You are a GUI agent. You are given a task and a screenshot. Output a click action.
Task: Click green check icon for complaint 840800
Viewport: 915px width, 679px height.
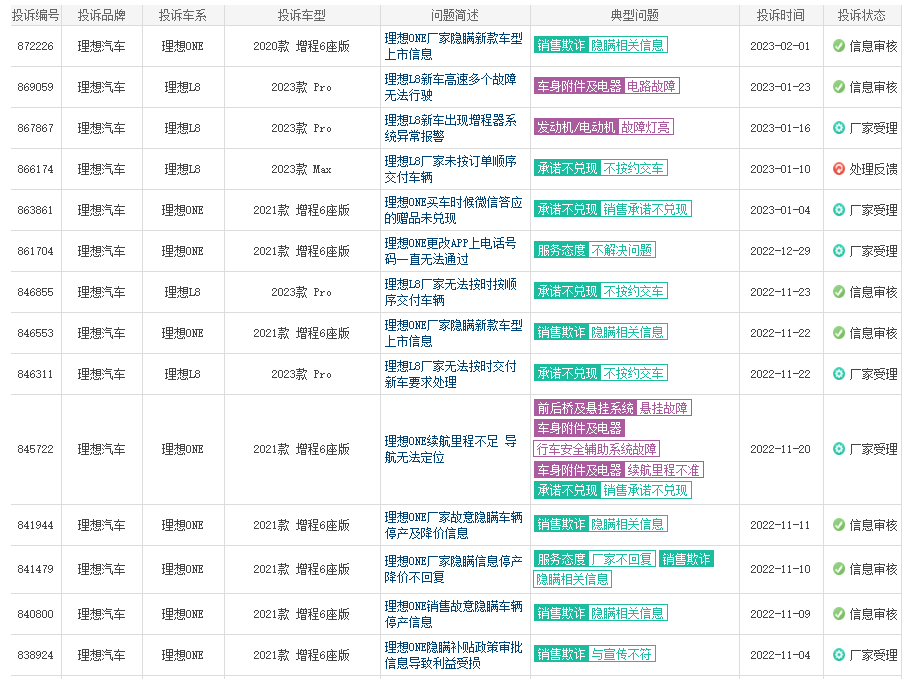(839, 614)
